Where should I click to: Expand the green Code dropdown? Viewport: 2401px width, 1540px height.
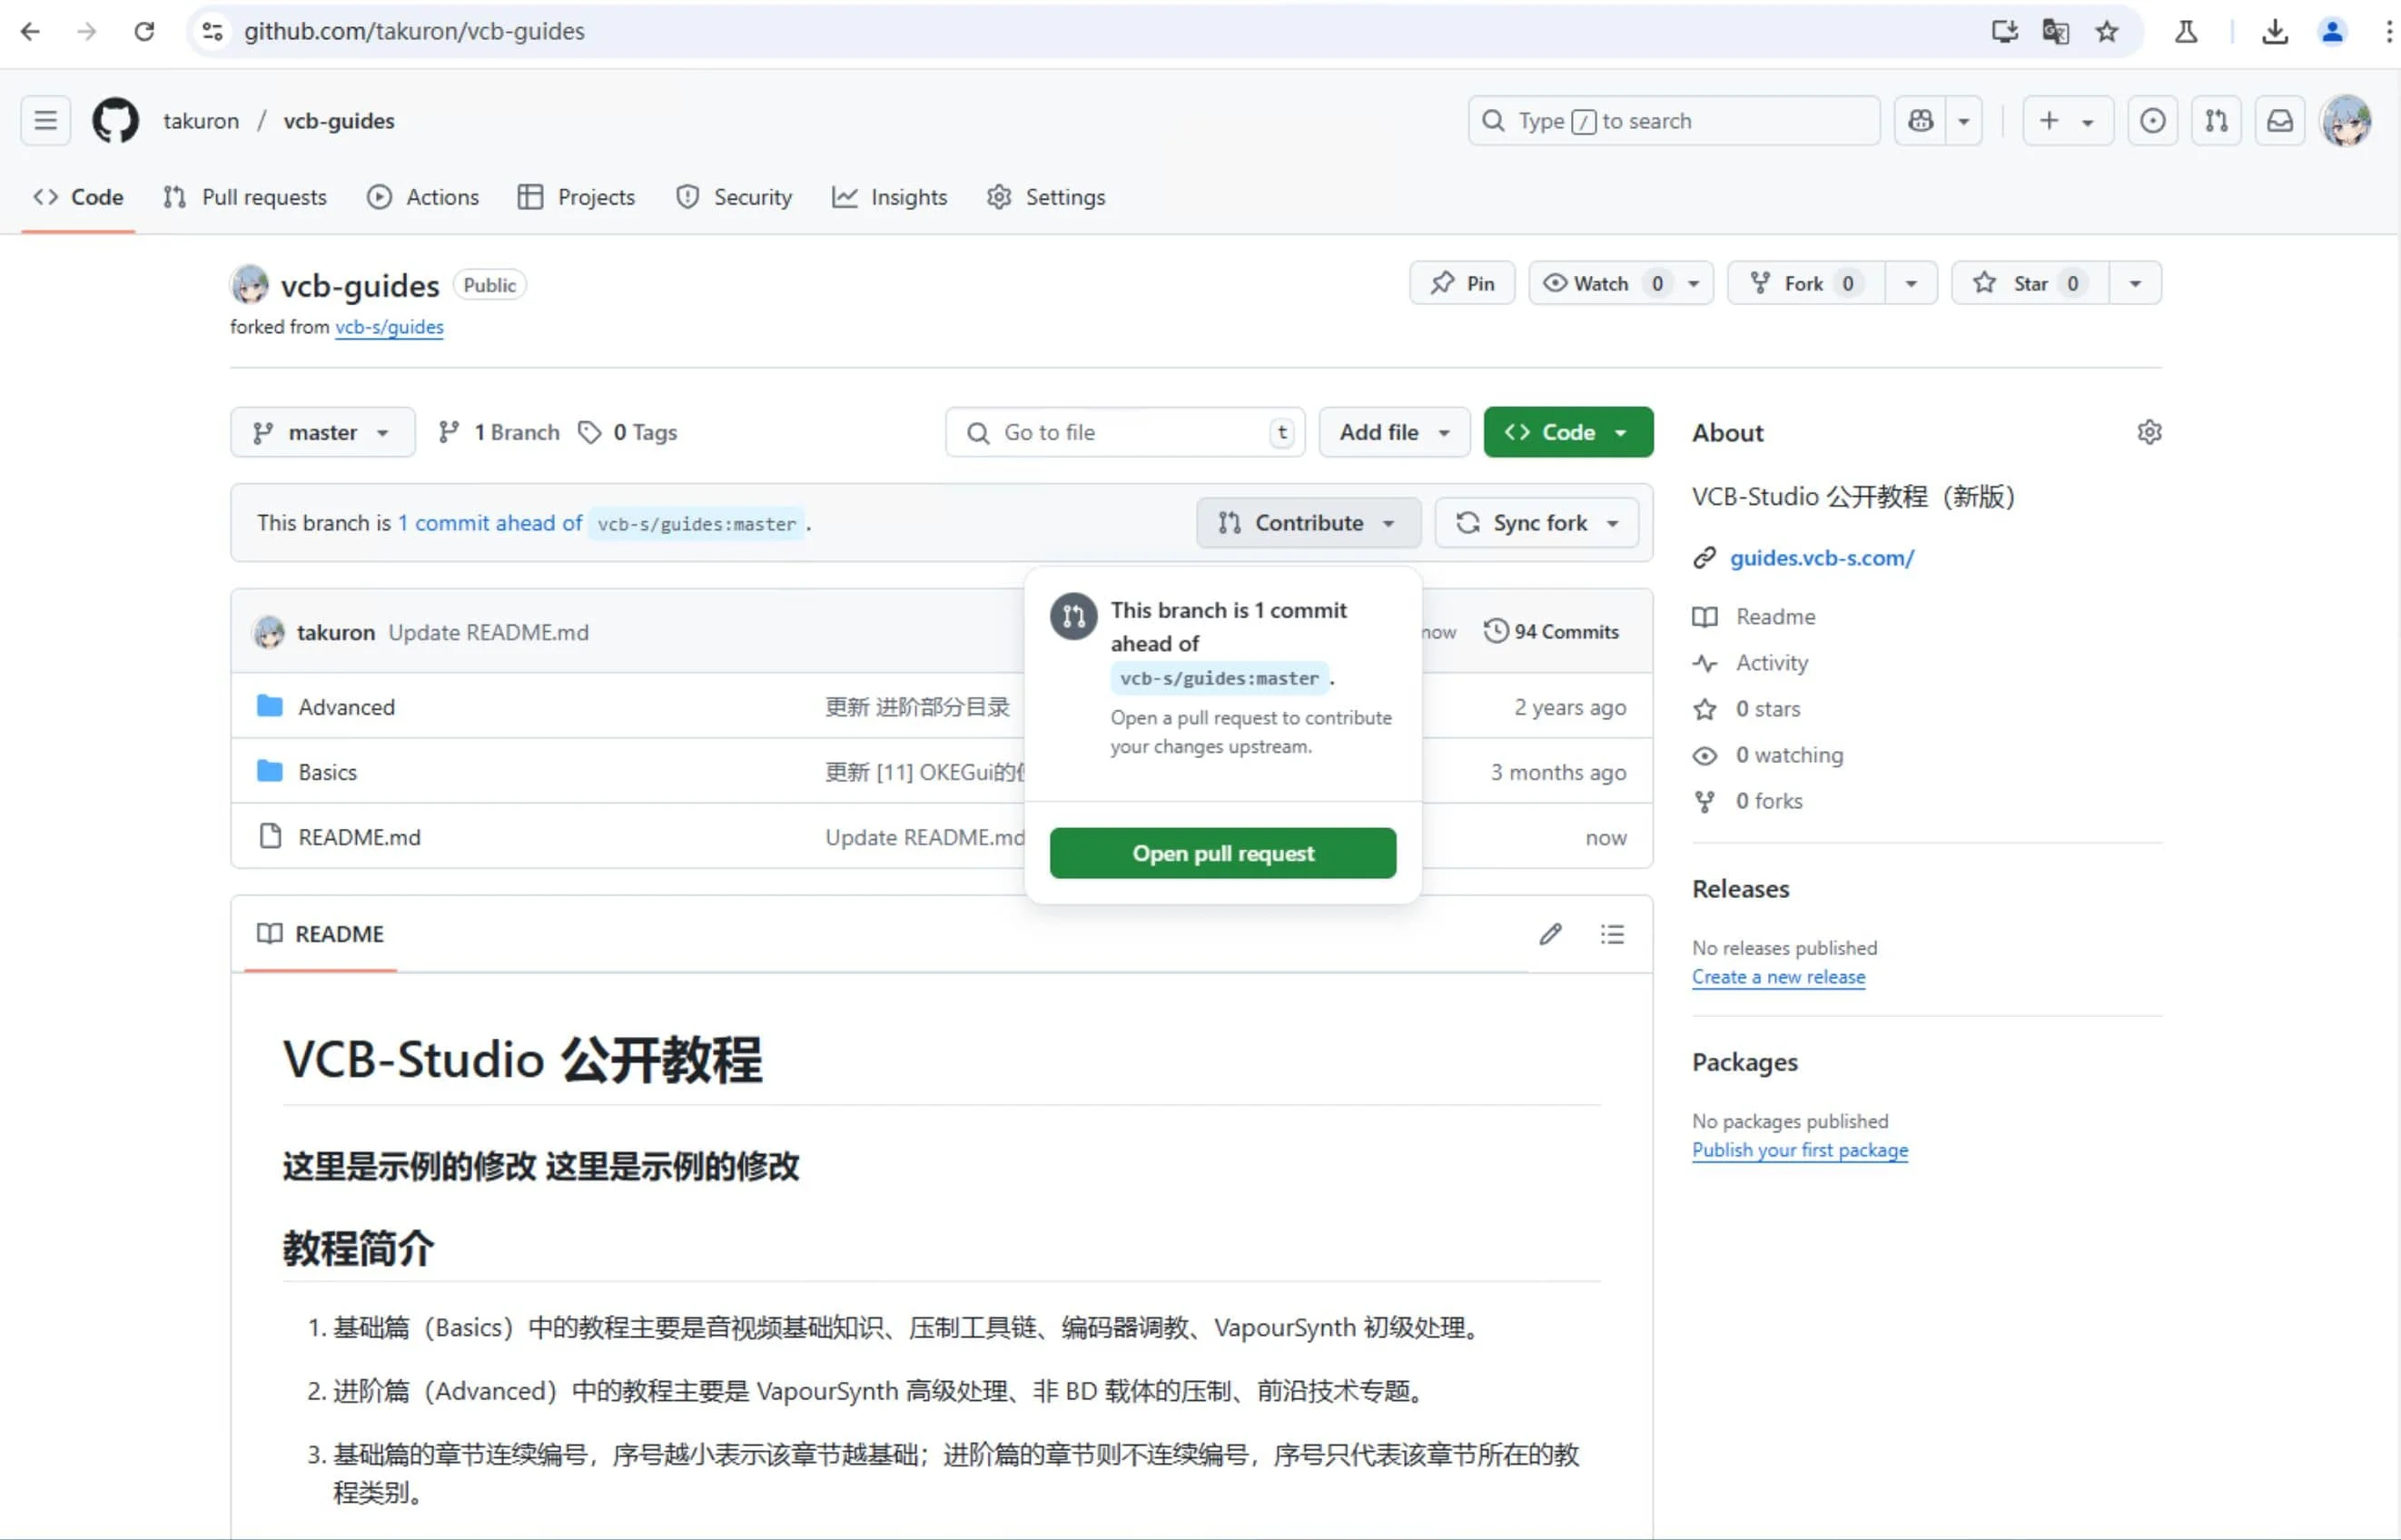(1568, 432)
